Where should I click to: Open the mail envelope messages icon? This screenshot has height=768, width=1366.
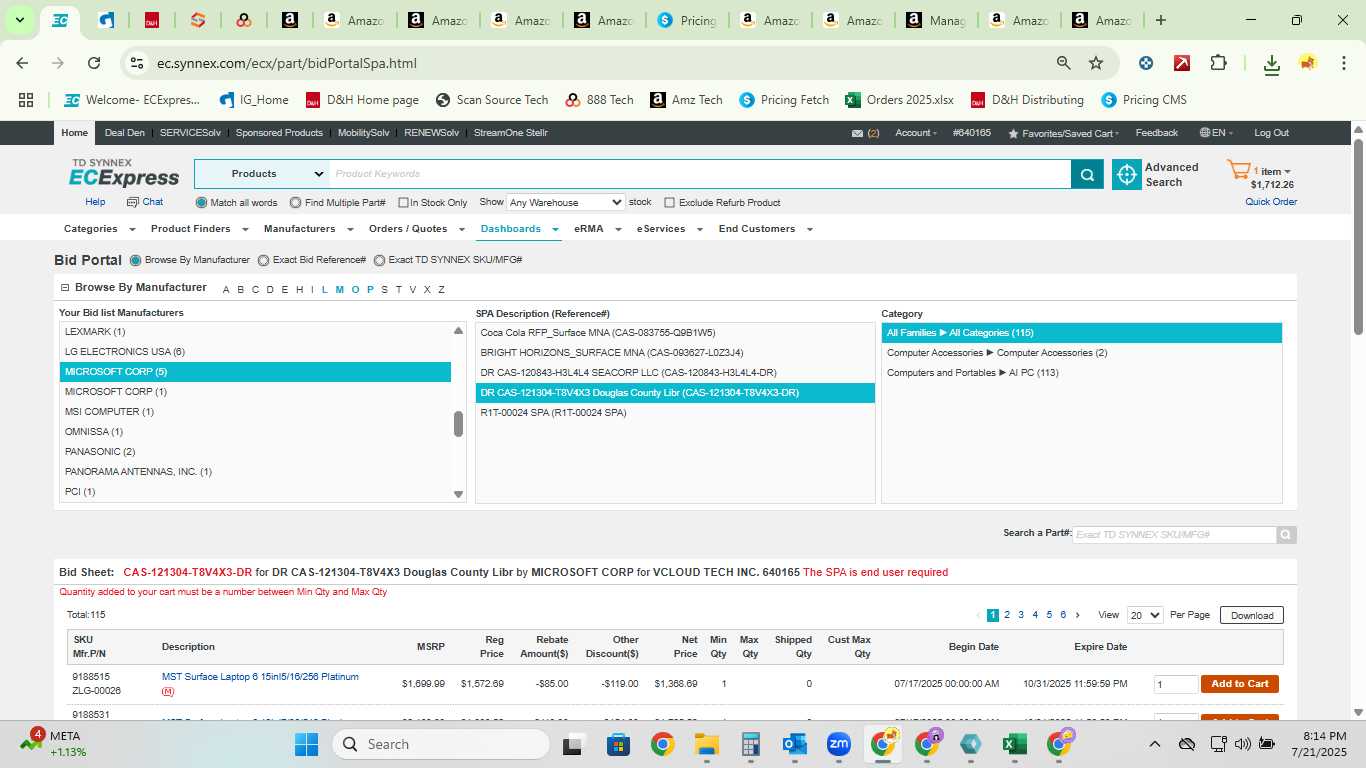[858, 133]
